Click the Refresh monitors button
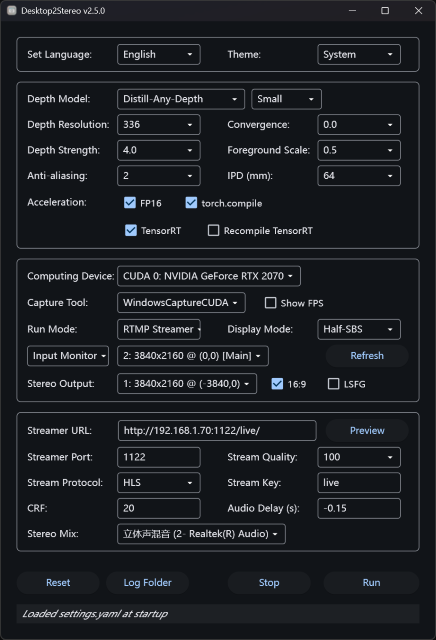The height and width of the screenshot is (640, 436). (x=367, y=356)
